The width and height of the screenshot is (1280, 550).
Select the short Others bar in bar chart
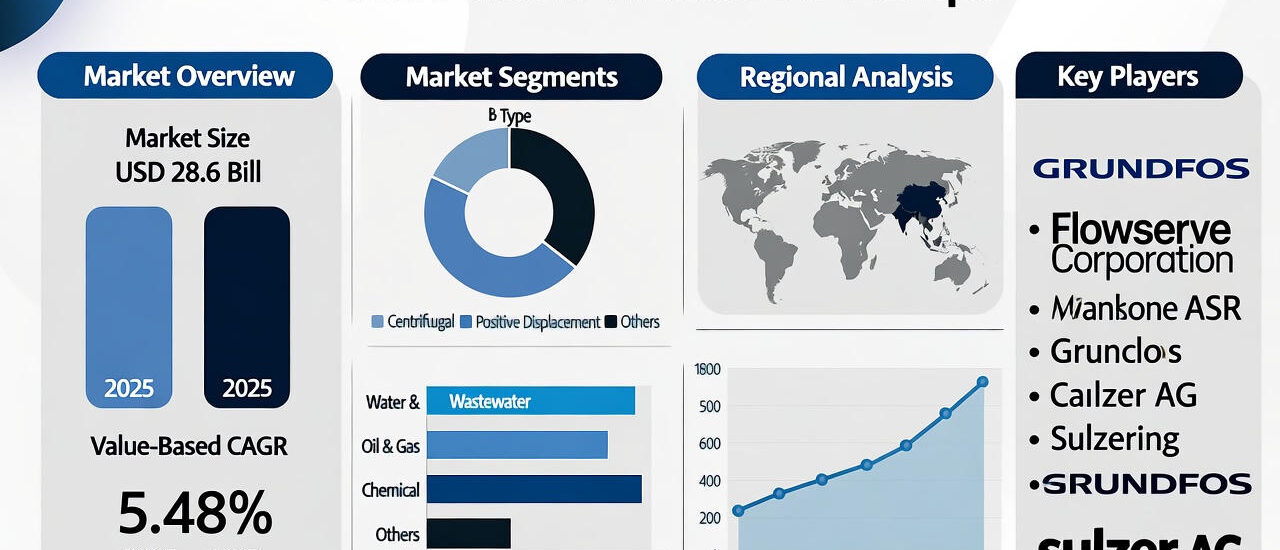pyautogui.click(x=469, y=532)
